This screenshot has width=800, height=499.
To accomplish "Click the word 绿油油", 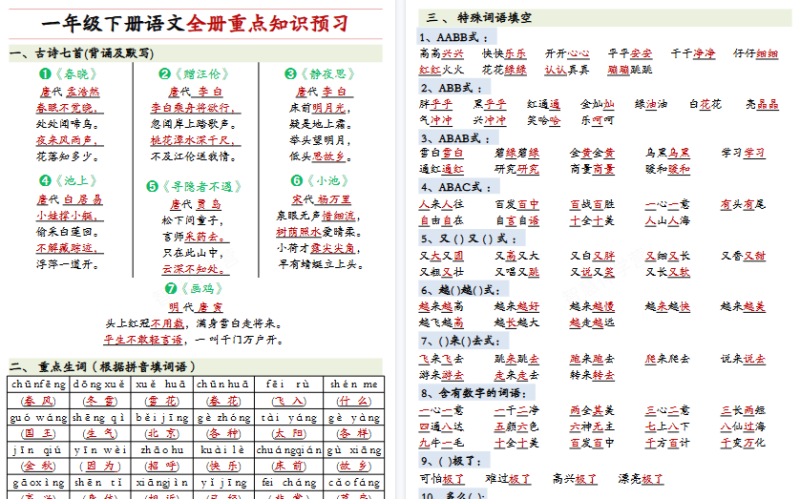I will [651, 104].
